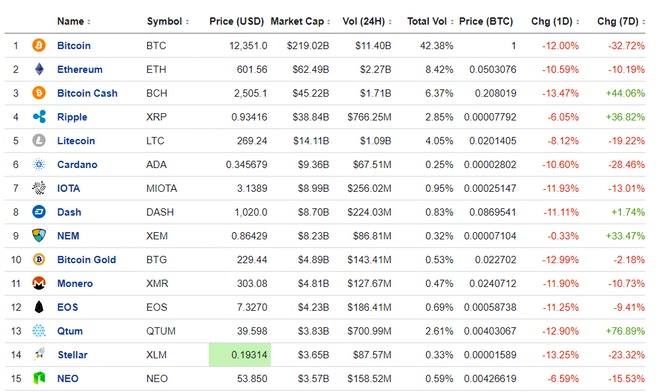662x392 pixels.
Task: Click the EOS black teardrop icon
Action: pos(39,307)
